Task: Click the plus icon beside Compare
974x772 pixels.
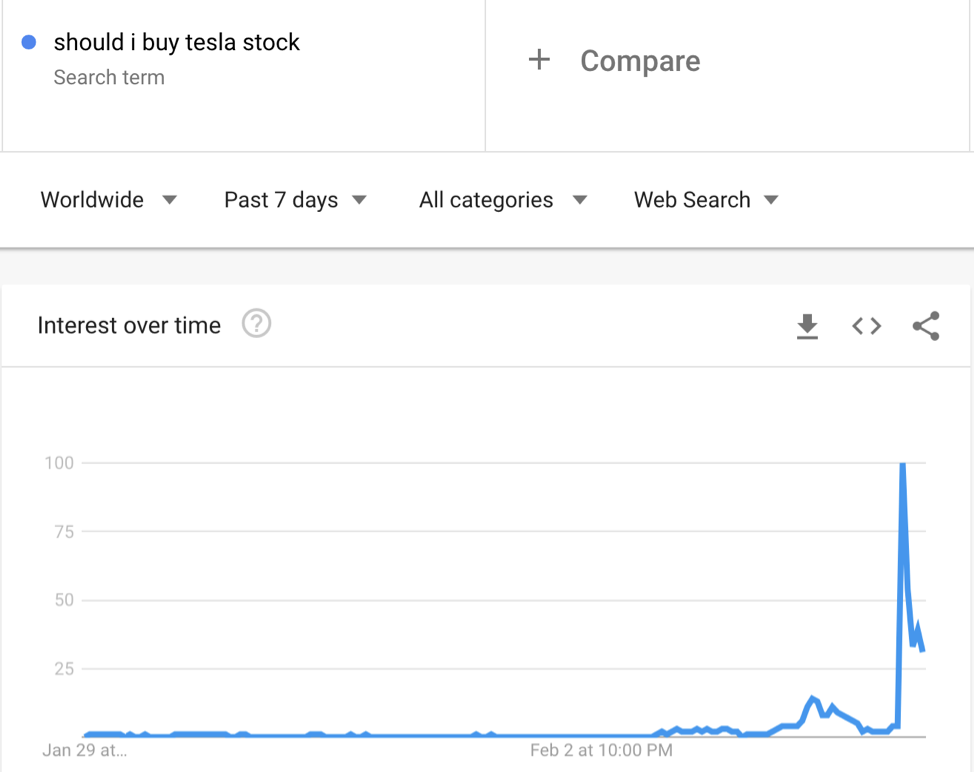Action: (x=539, y=60)
